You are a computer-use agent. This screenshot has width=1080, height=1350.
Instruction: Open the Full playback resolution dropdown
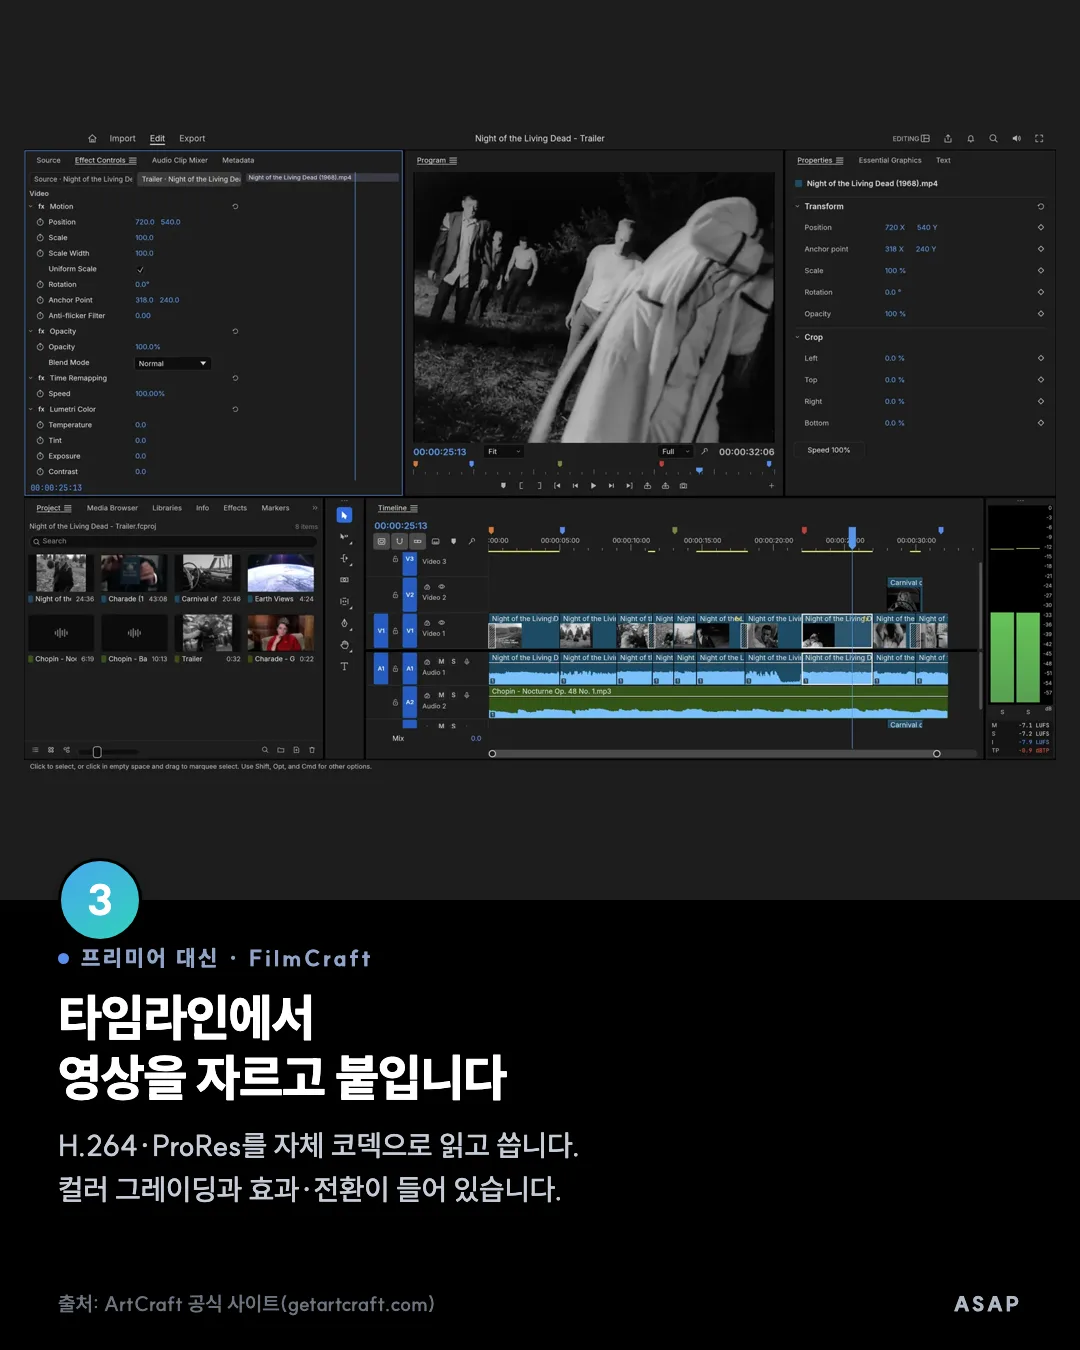click(x=676, y=451)
